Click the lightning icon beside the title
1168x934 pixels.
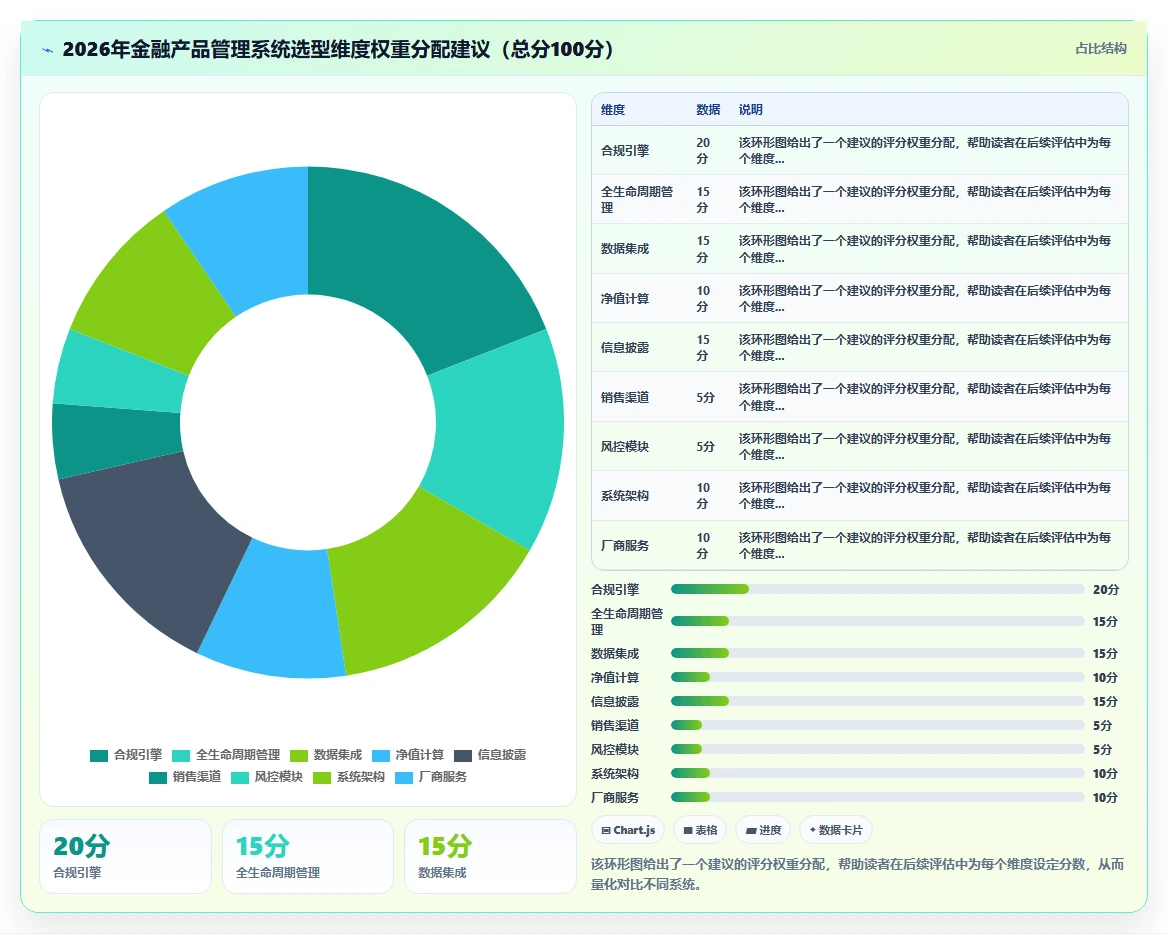[48, 50]
